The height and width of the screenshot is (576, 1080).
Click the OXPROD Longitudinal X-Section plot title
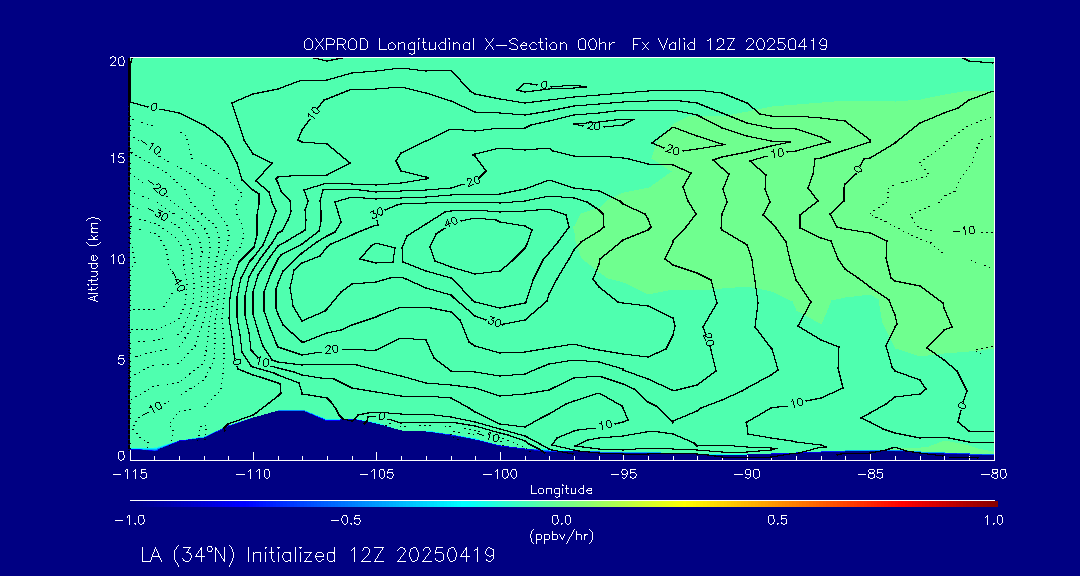click(x=565, y=44)
